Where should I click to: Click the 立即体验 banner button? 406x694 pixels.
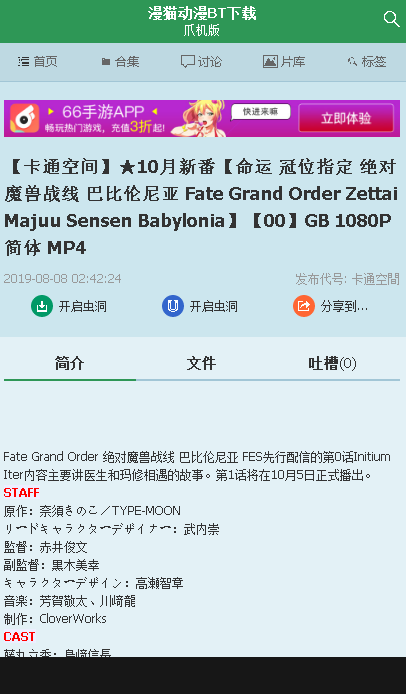(x=346, y=118)
